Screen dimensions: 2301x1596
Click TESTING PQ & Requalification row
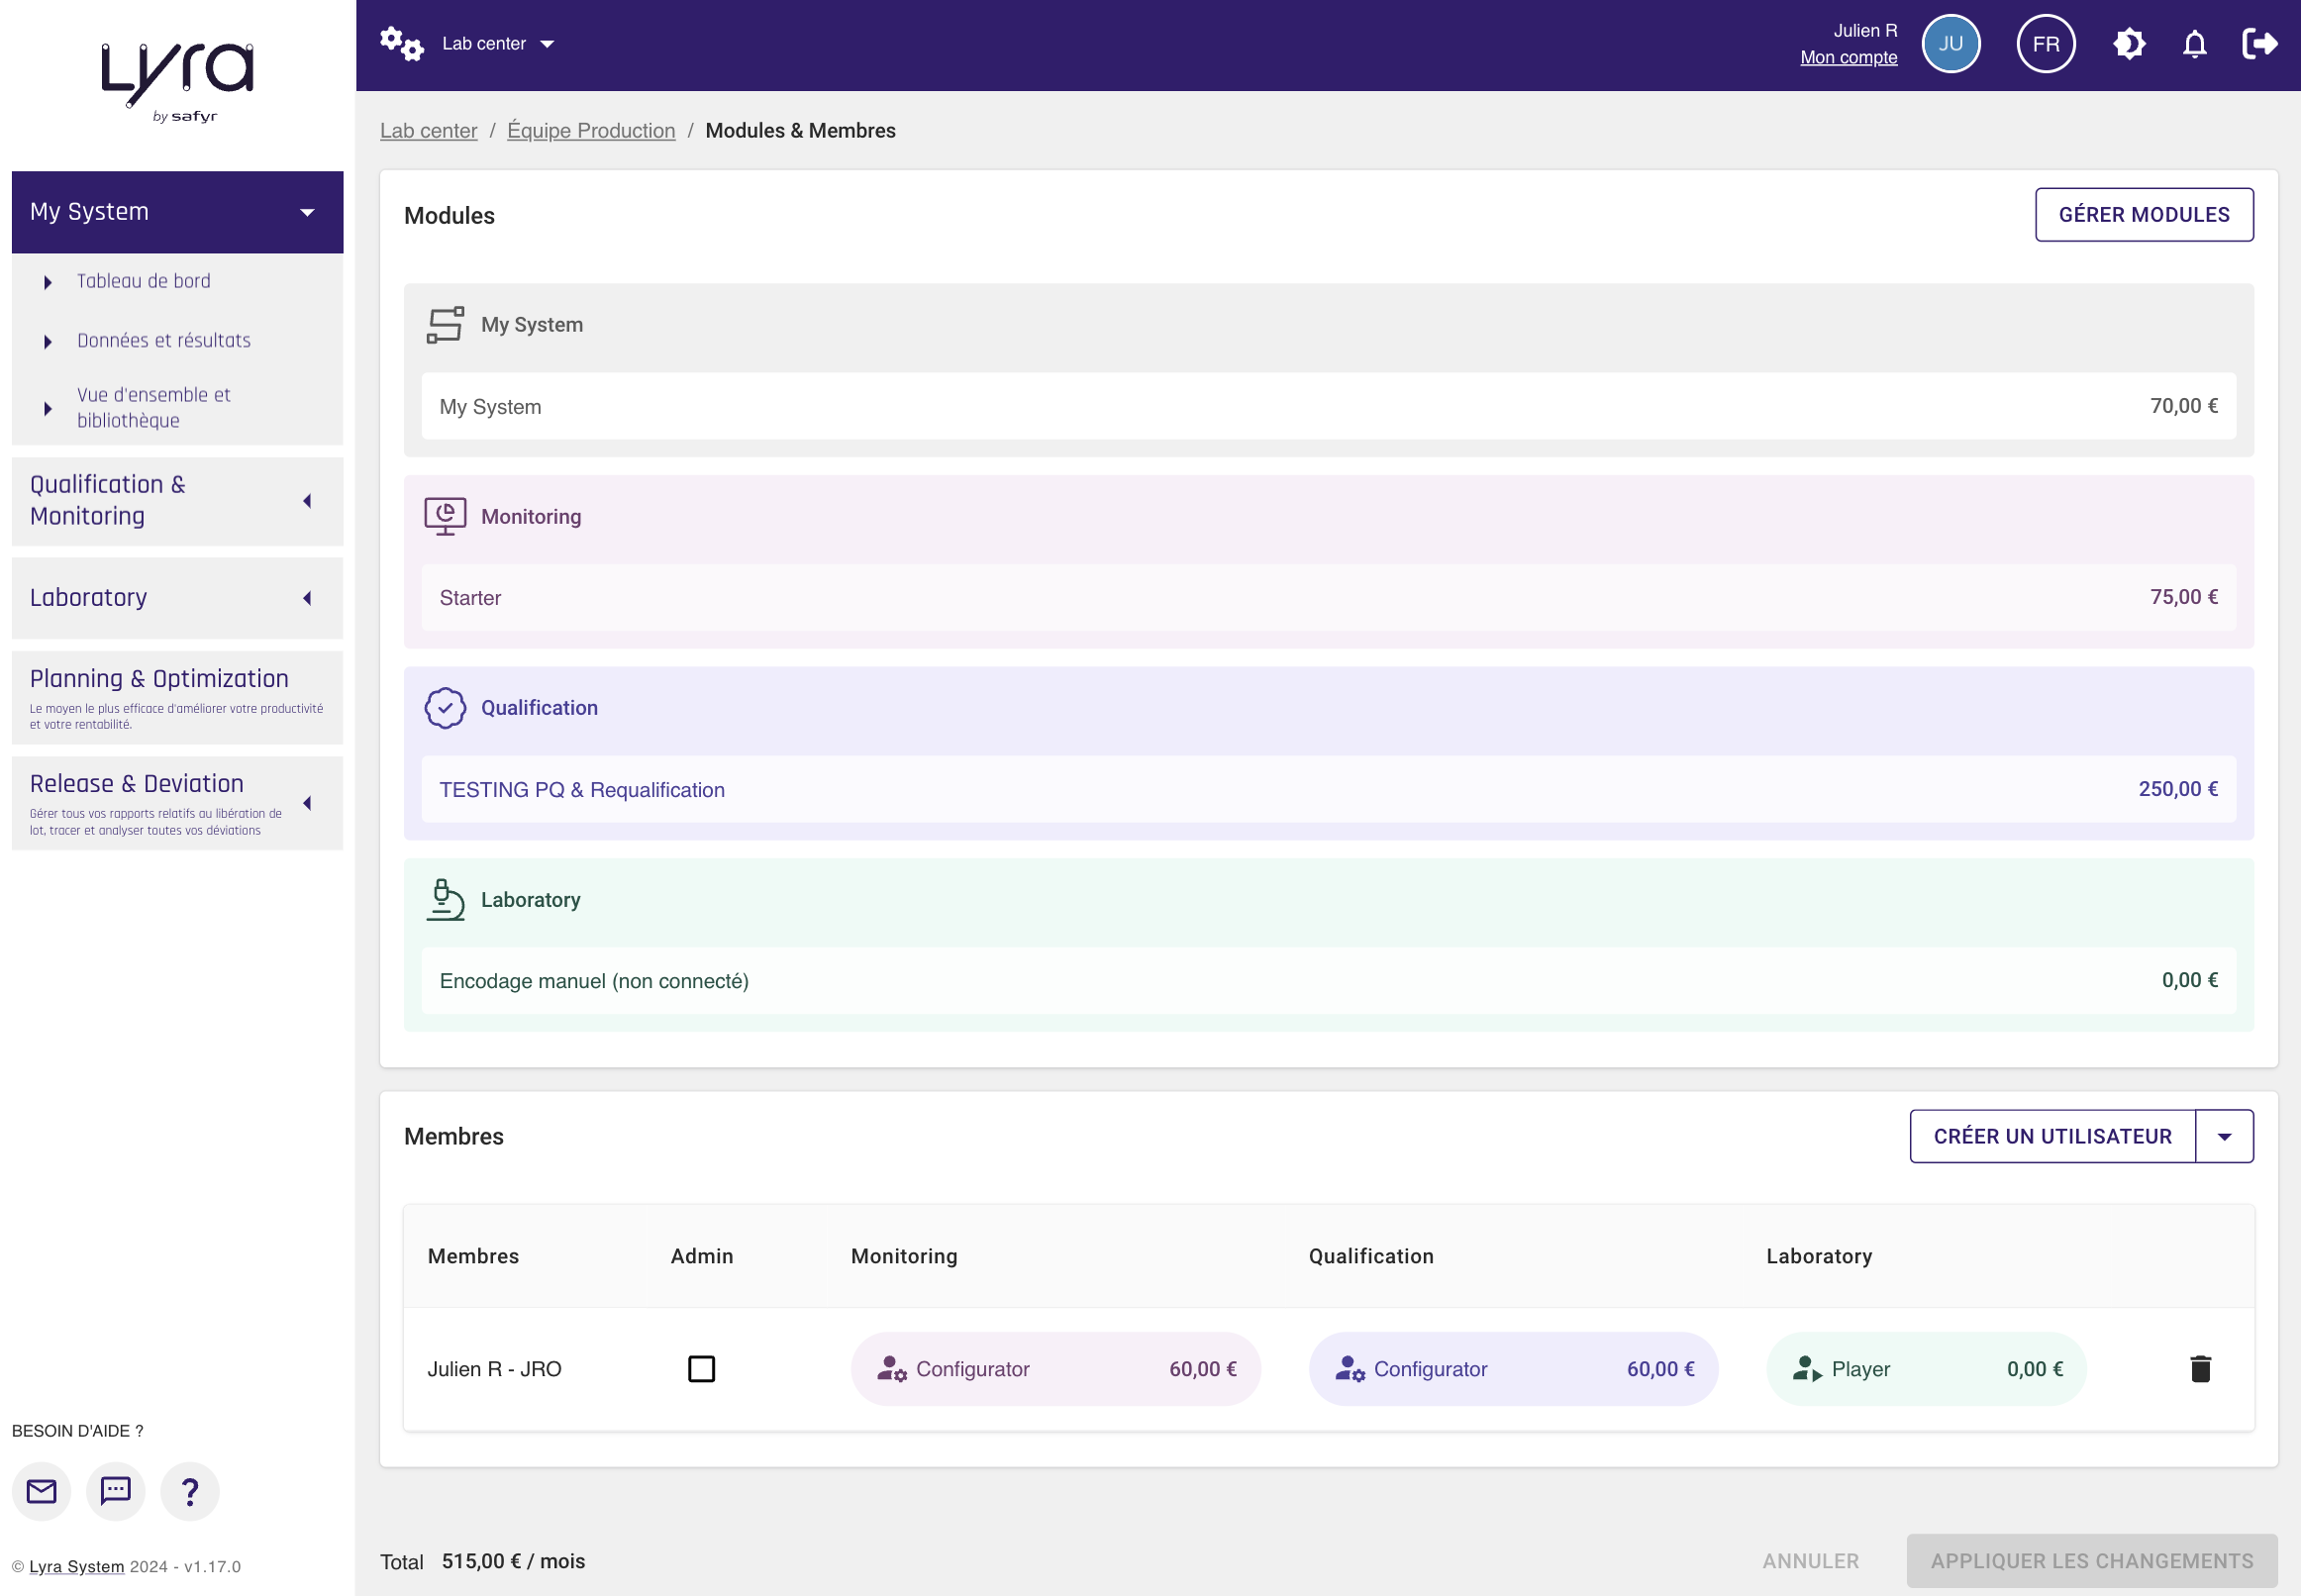[x=1328, y=790]
